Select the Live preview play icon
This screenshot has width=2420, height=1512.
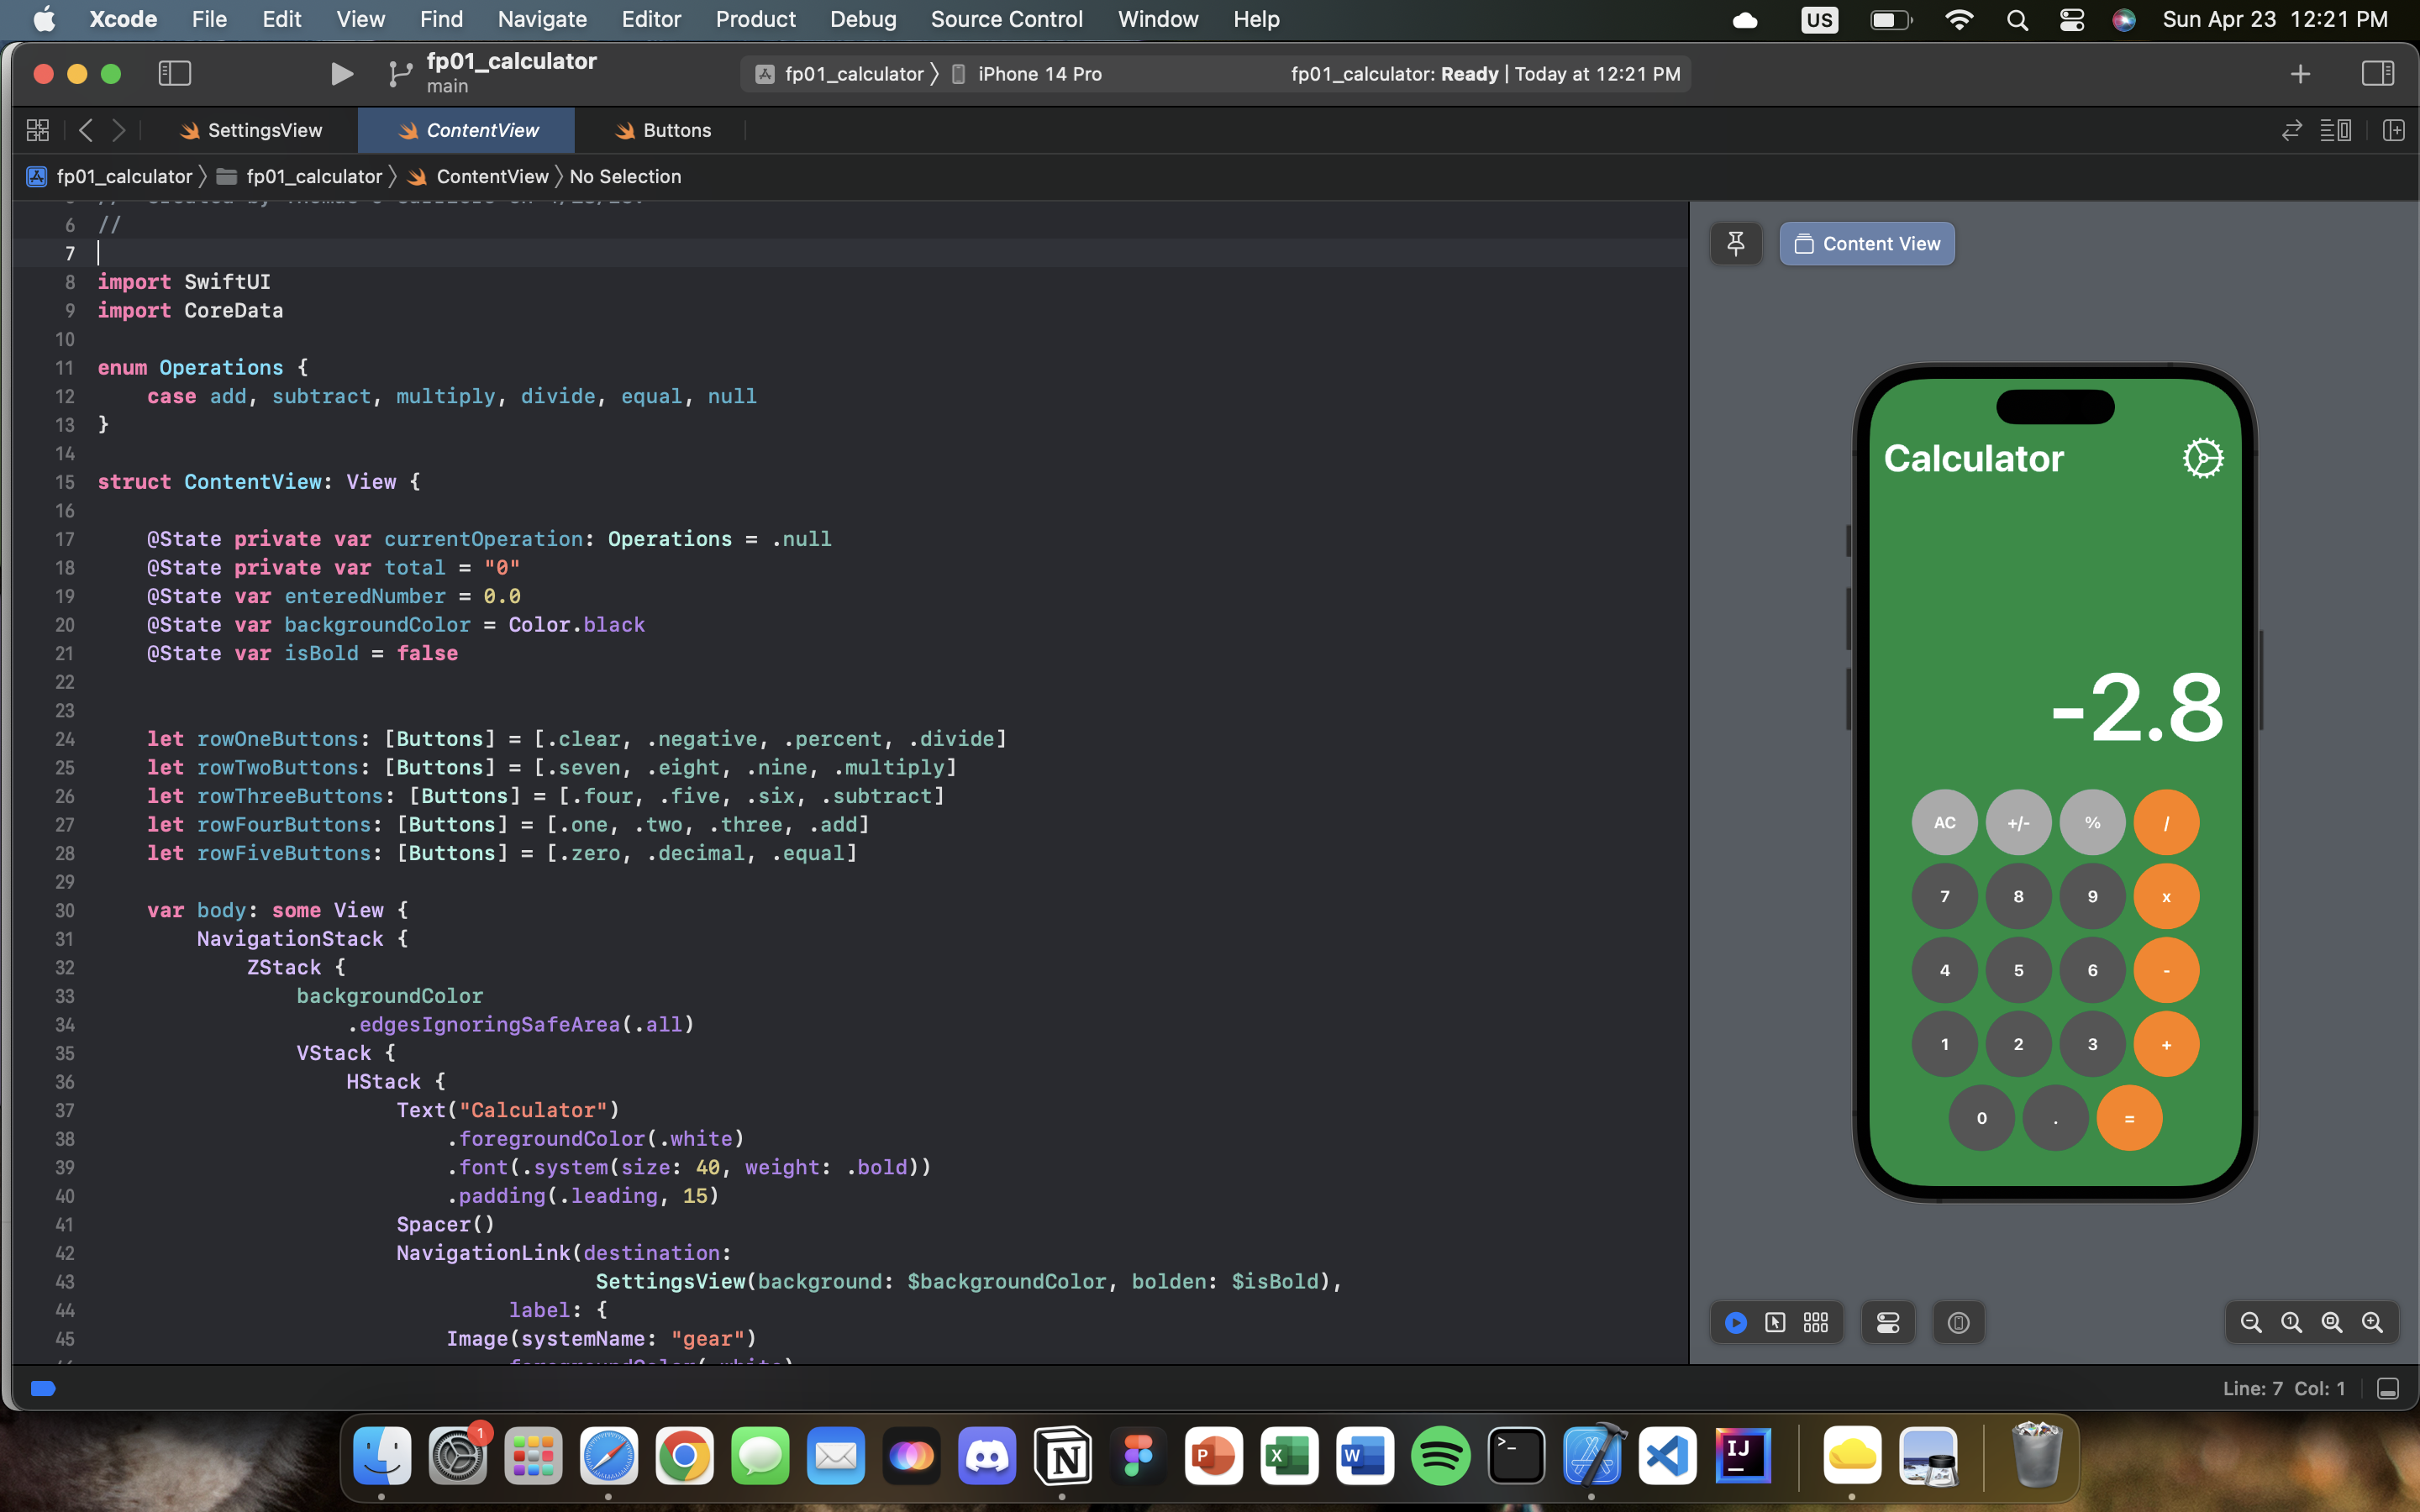1737,1322
